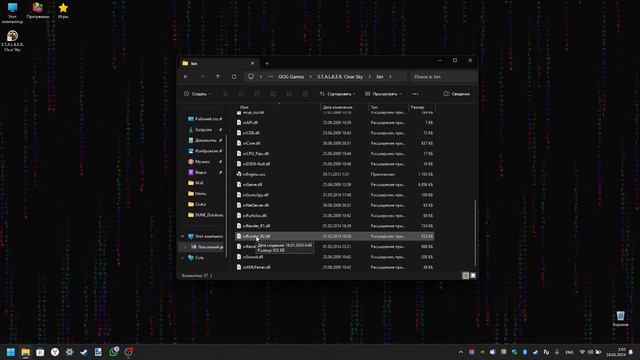Select the bin tab
The width and height of the screenshot is (640, 360).
218,63
